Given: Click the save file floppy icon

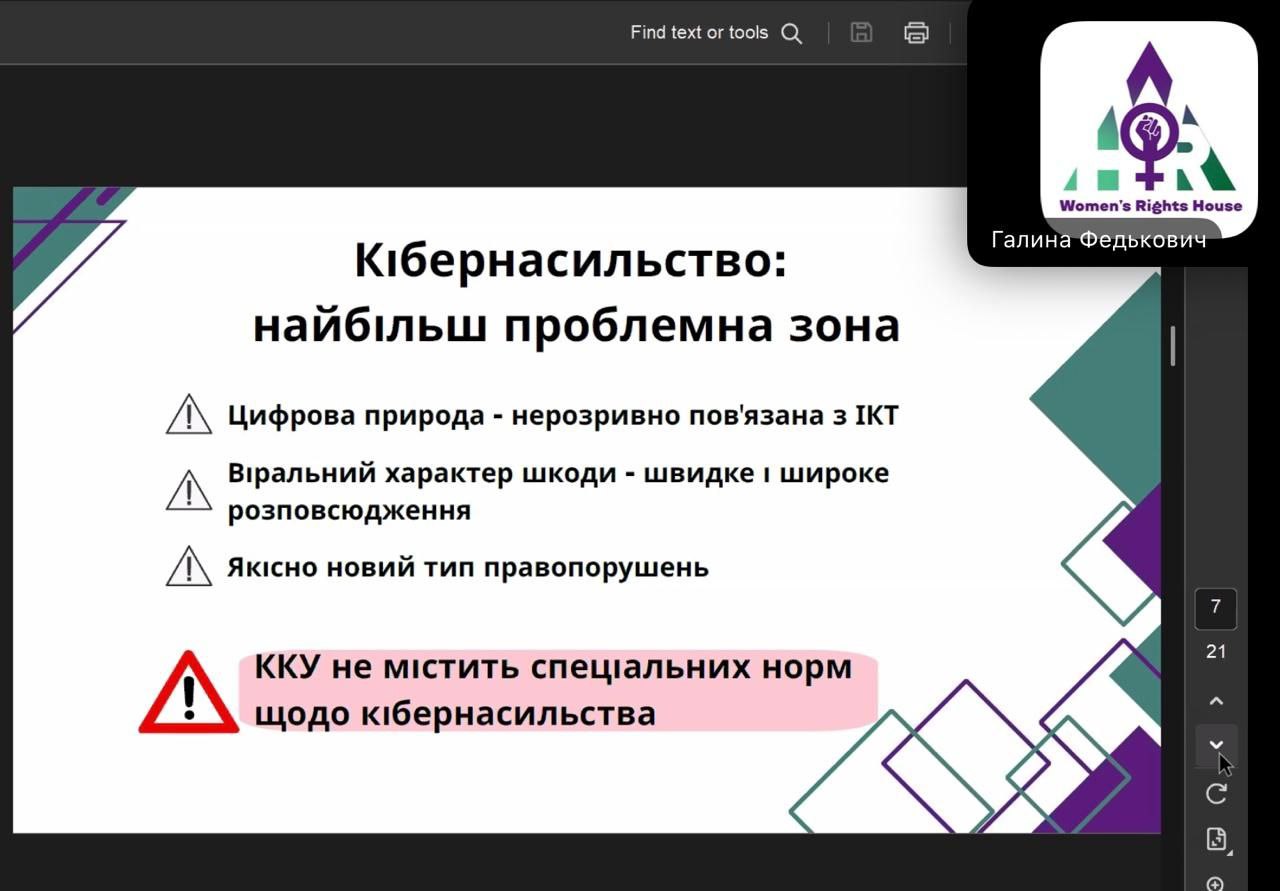Looking at the screenshot, I should tap(861, 33).
